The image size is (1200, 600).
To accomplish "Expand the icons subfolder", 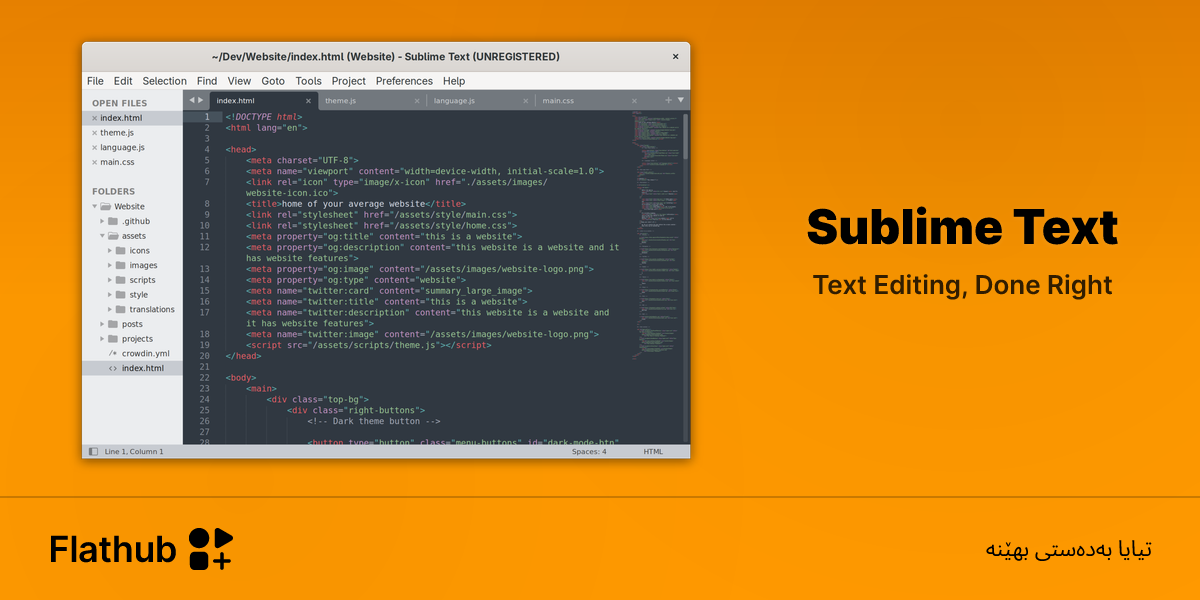I will (x=109, y=251).
